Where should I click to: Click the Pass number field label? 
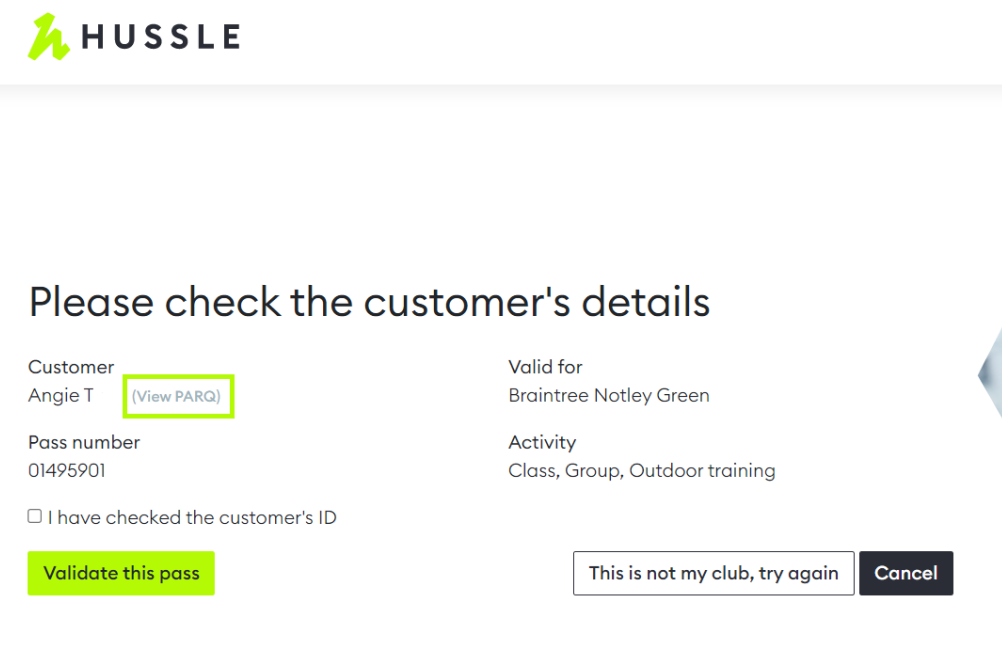(84, 442)
